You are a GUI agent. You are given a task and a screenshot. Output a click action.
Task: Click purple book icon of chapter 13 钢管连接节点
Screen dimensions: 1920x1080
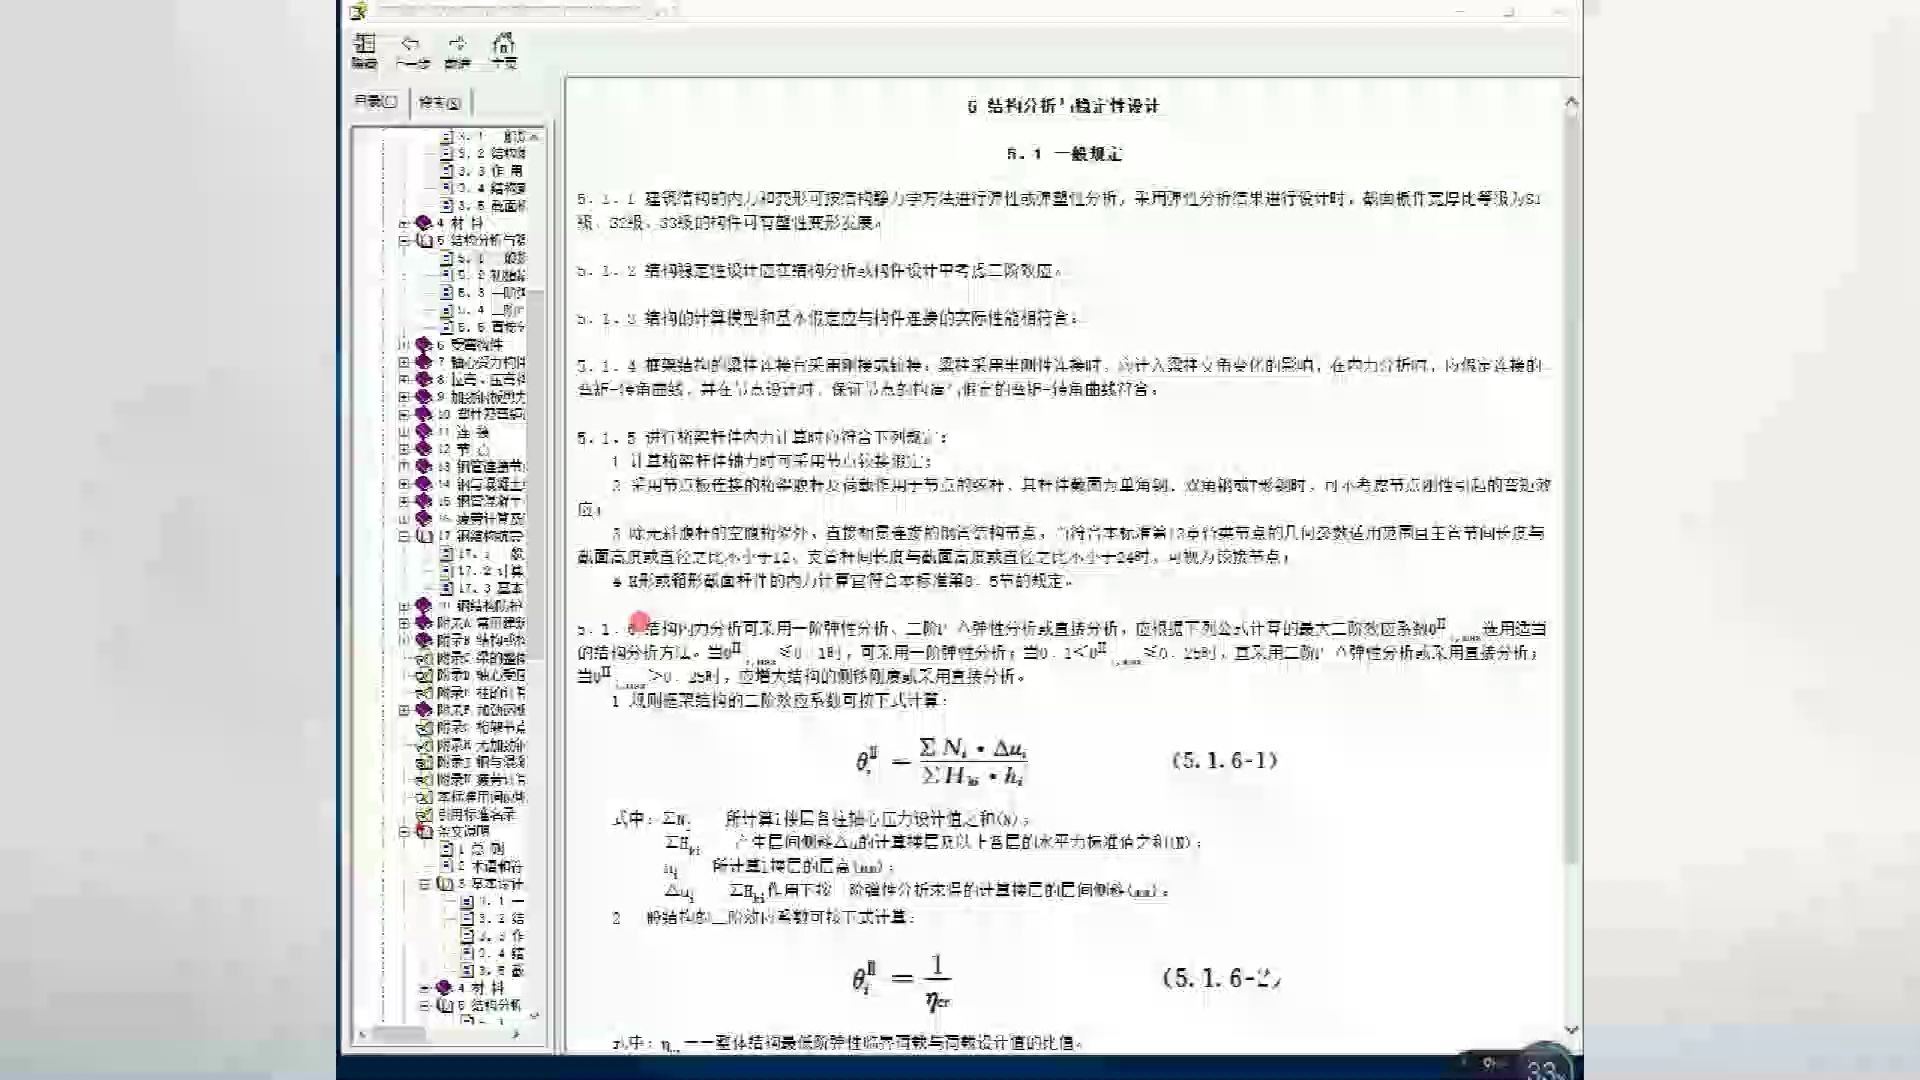coord(423,466)
